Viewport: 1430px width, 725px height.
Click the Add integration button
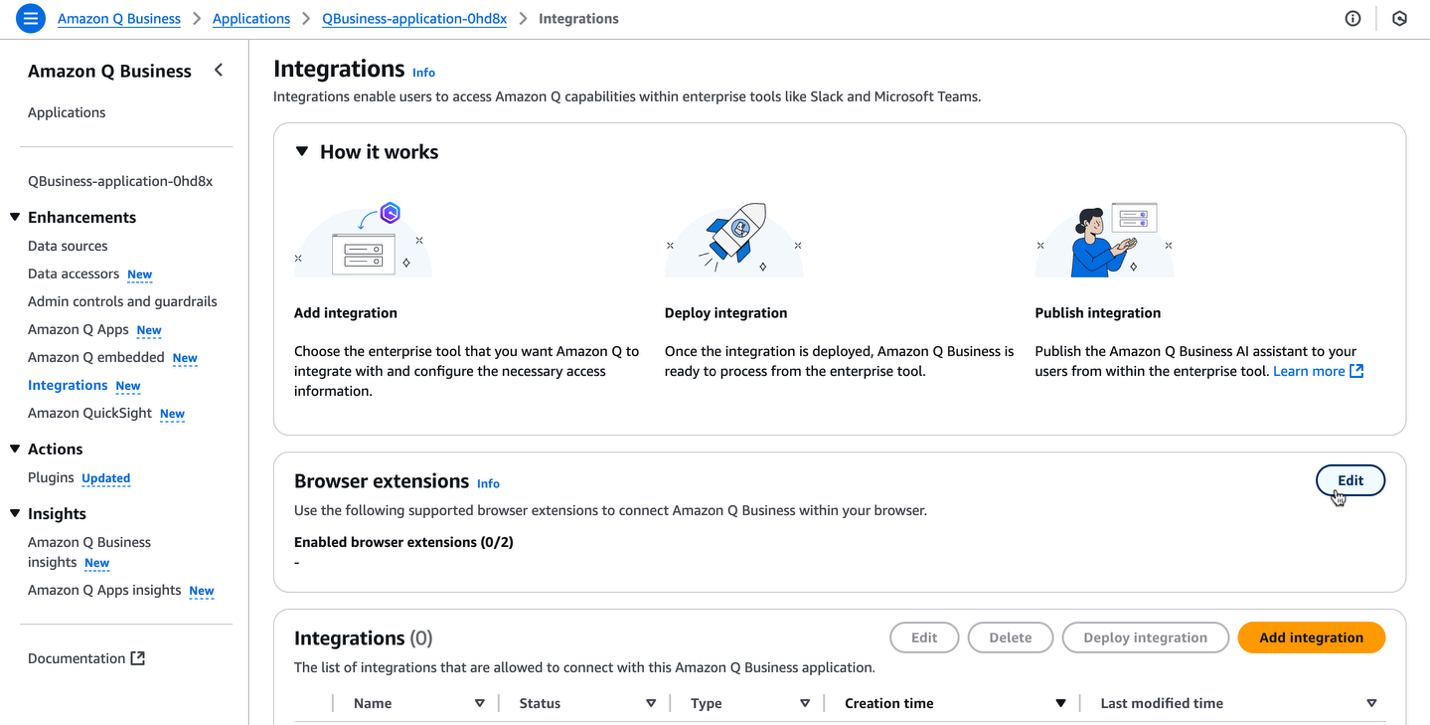[x=1310, y=637]
